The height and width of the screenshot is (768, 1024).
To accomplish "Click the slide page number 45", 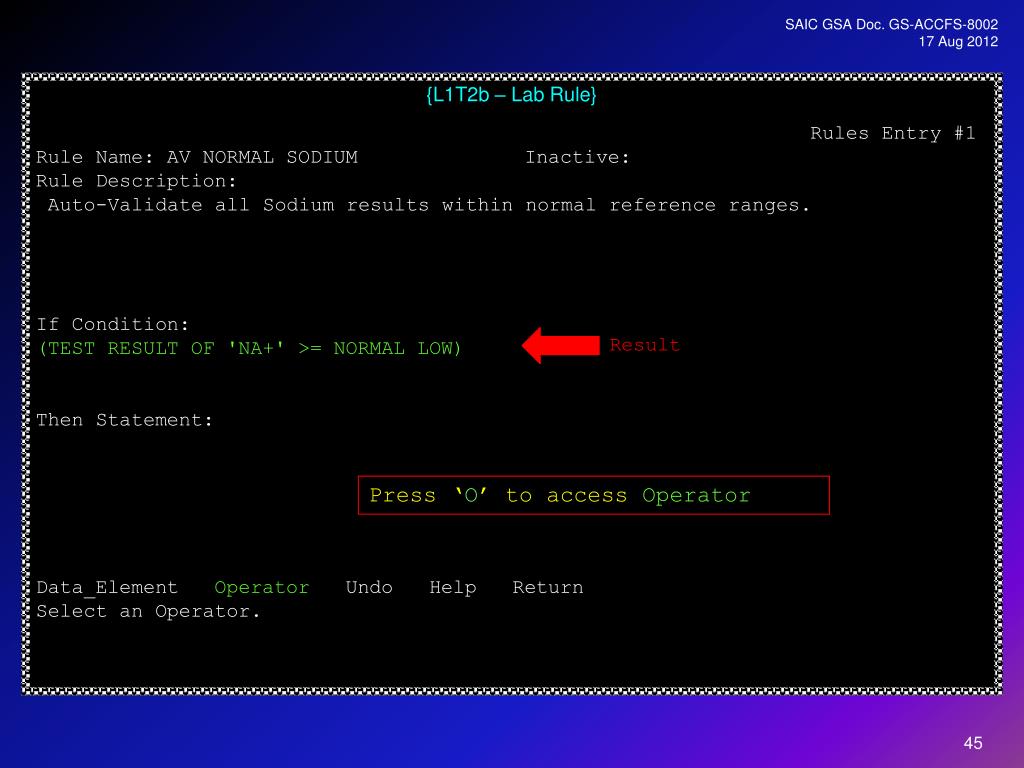I will coord(973,743).
